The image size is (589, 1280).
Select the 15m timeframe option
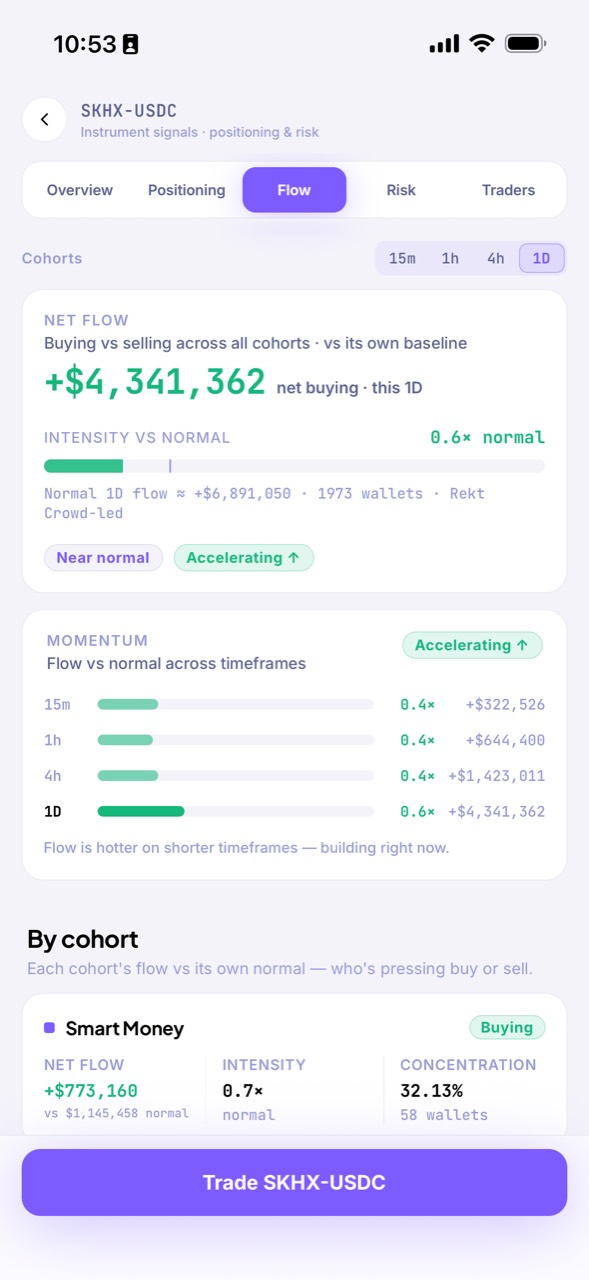point(402,258)
